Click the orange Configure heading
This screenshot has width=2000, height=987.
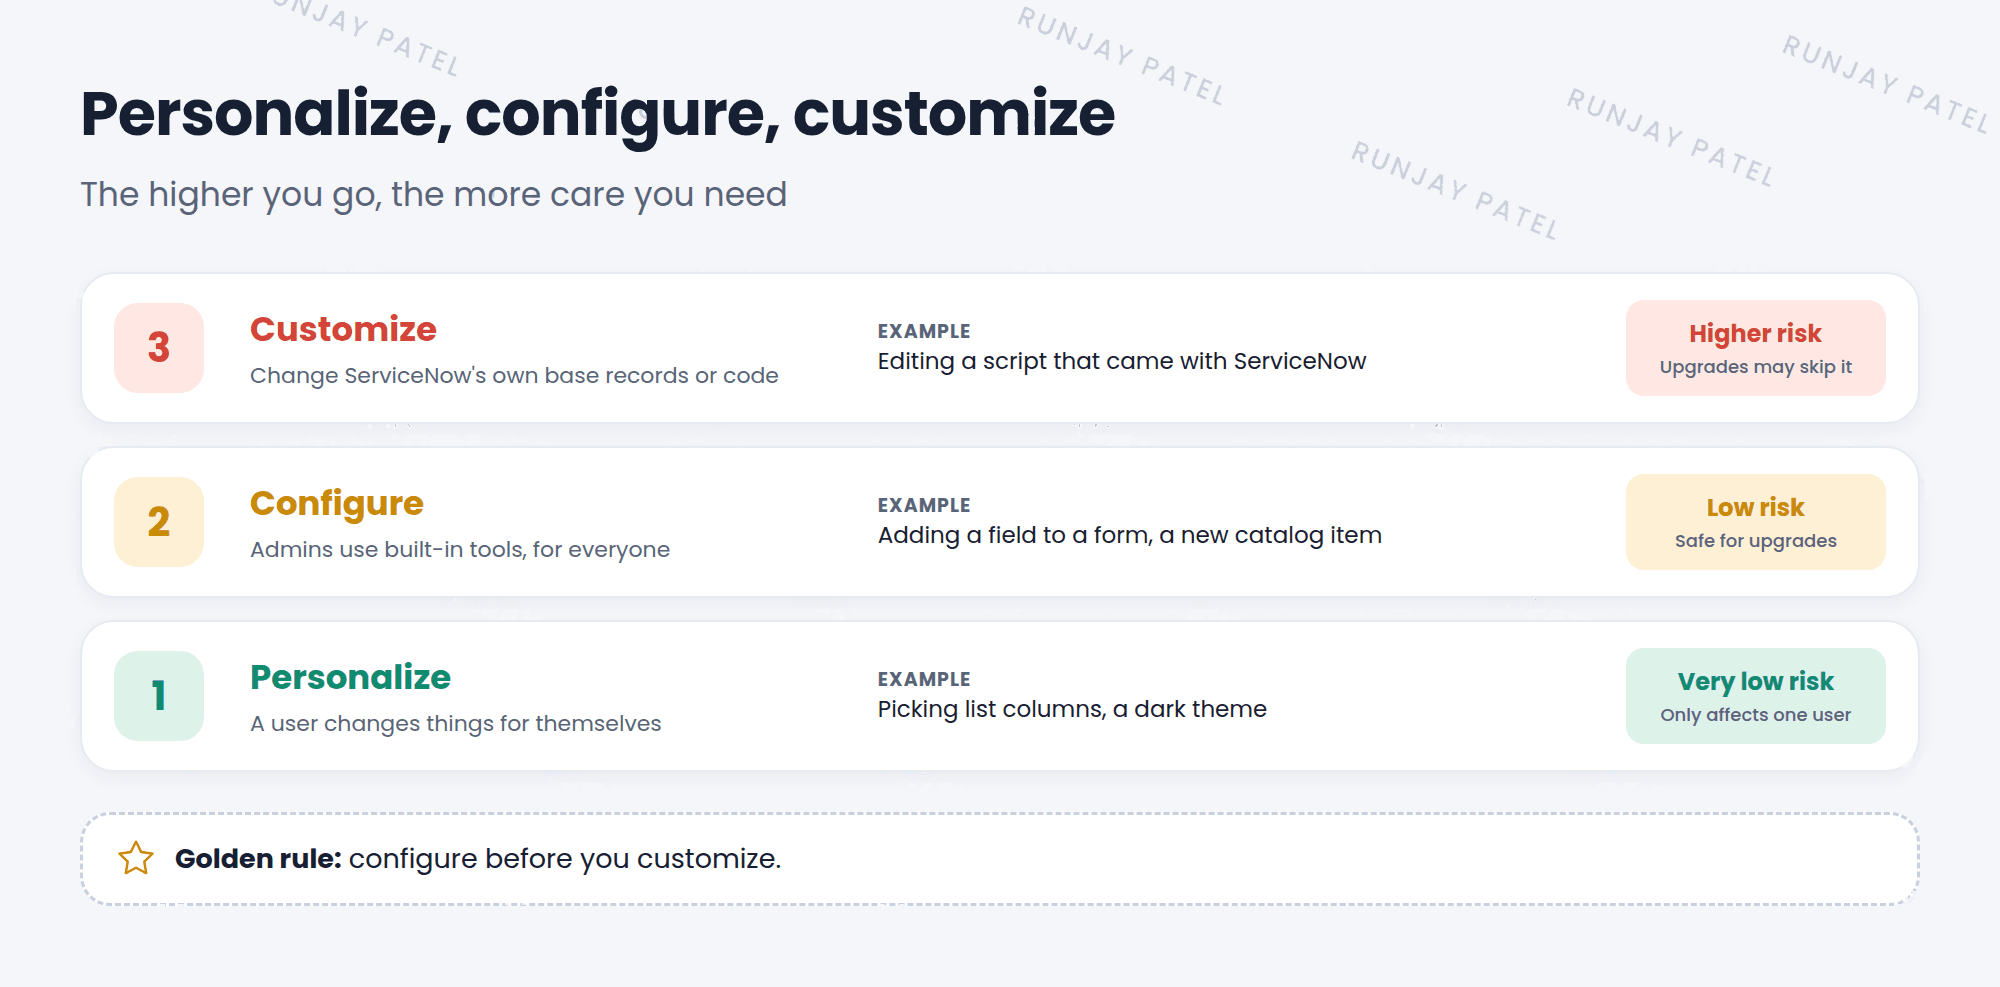[x=337, y=504]
